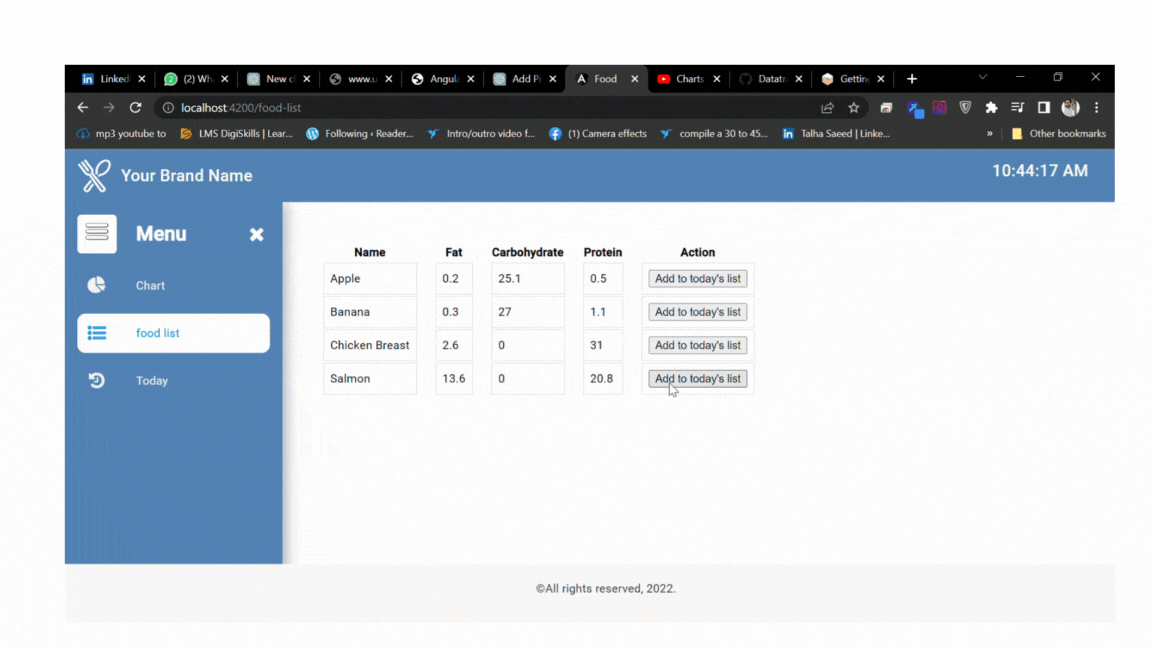Open the browser Extensions puzzle icon
The image size is (1152, 648).
[991, 107]
